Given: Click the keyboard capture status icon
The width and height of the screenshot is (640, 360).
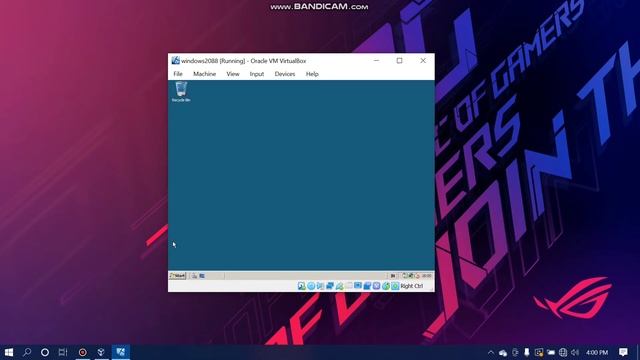Looking at the screenshot, I should tap(395, 286).
